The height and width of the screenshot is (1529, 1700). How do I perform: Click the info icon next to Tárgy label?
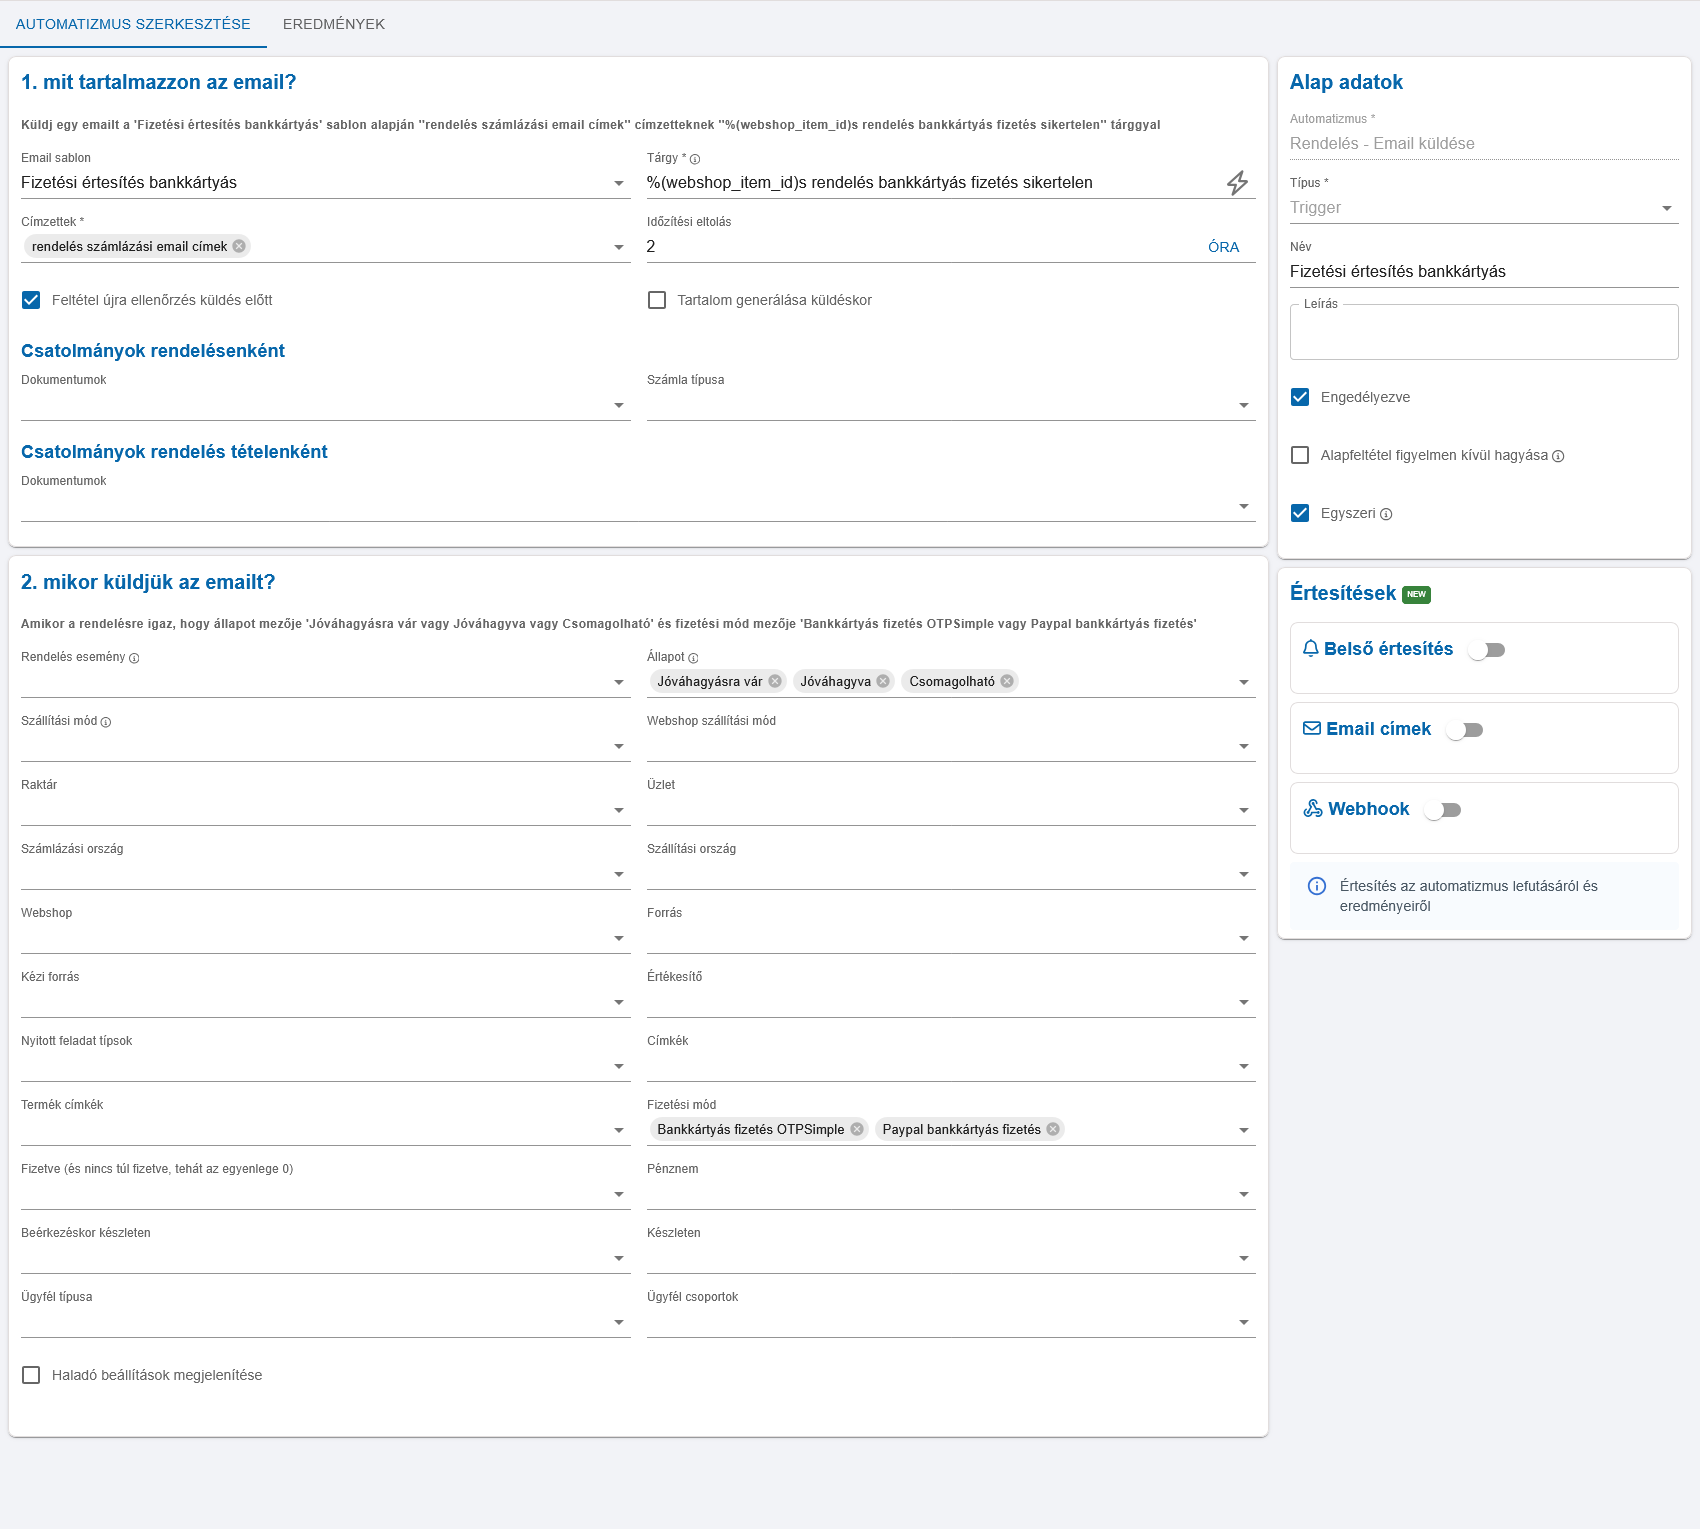click(695, 159)
